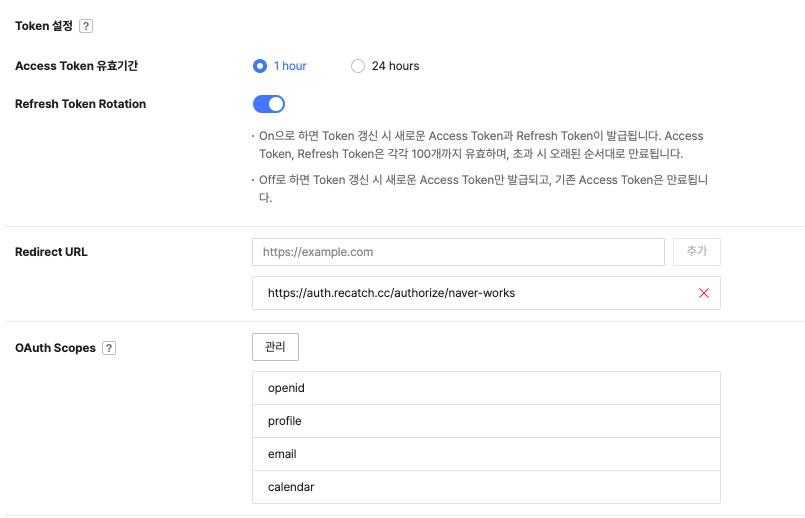Select the email scope row
Image resolution: width=805 pixels, height=518 pixels.
click(486, 454)
